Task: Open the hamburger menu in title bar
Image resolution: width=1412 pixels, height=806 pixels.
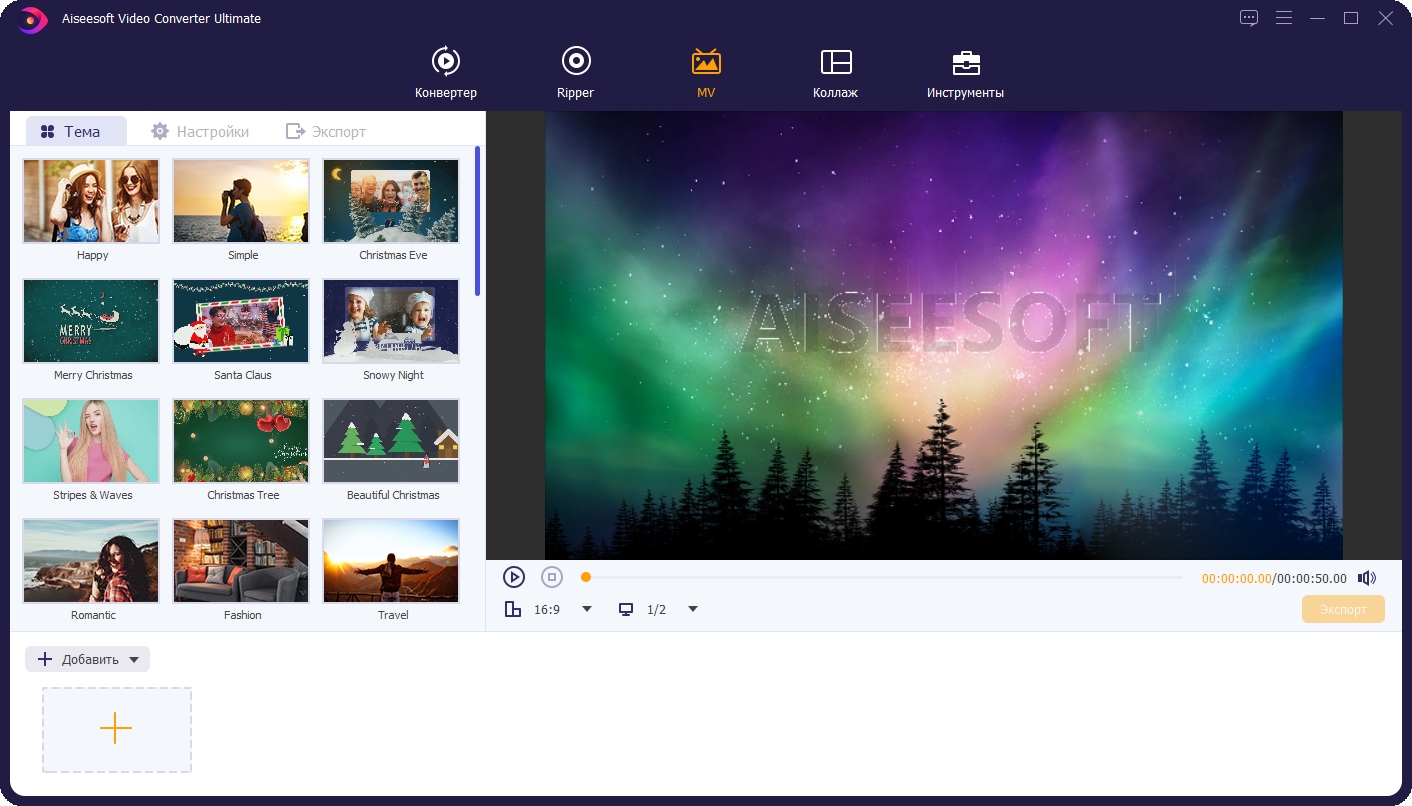Action: (x=1284, y=18)
